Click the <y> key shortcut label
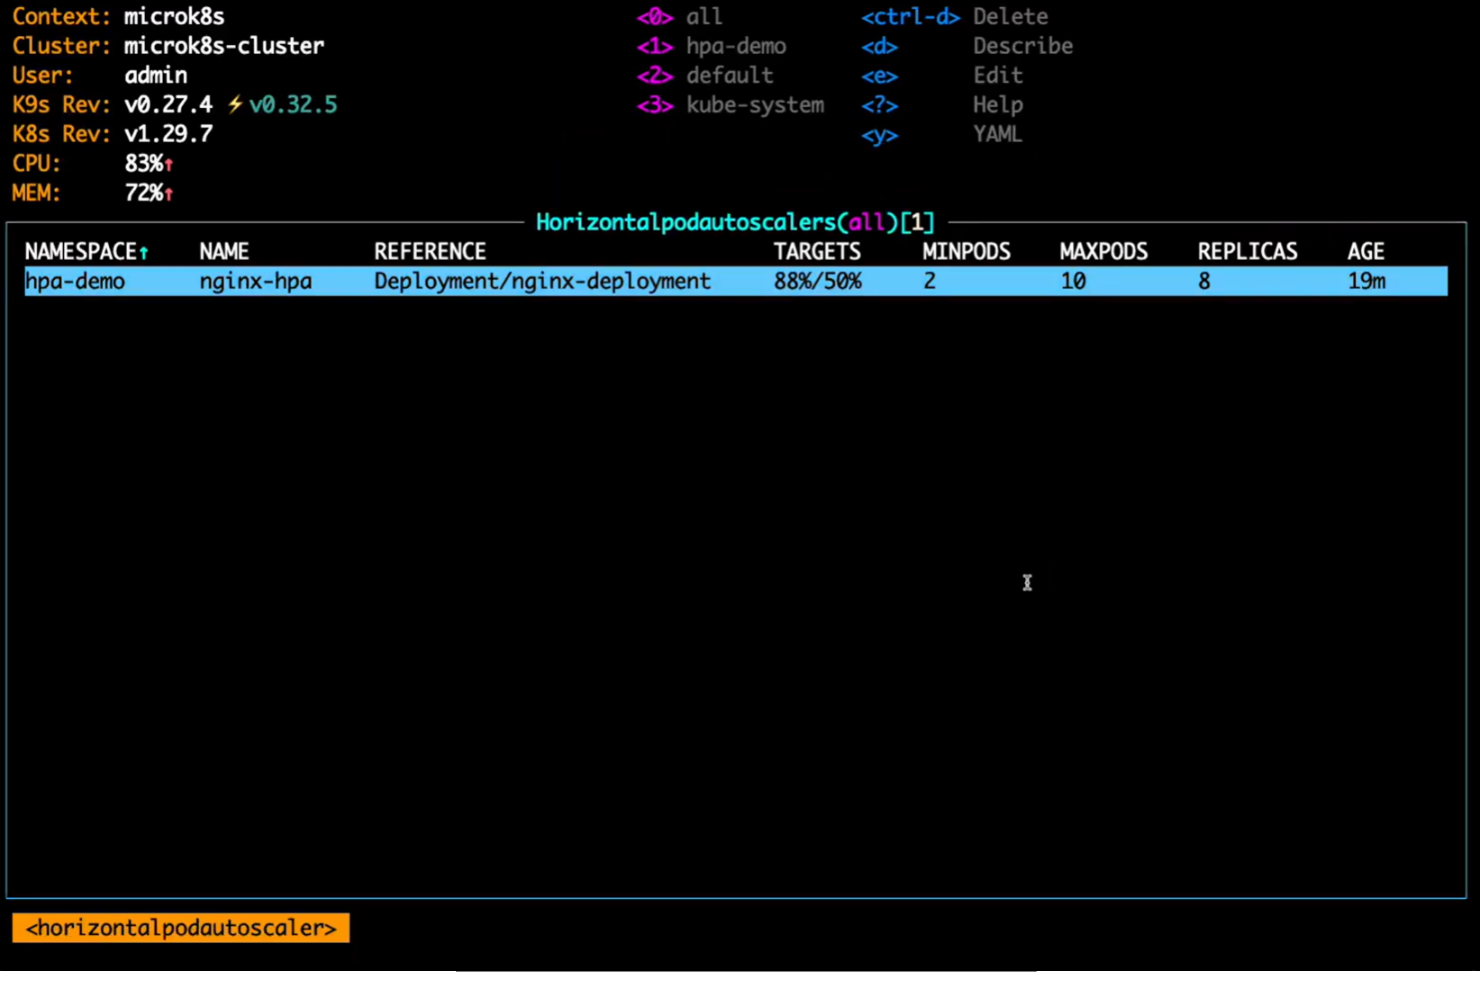 pos(880,135)
